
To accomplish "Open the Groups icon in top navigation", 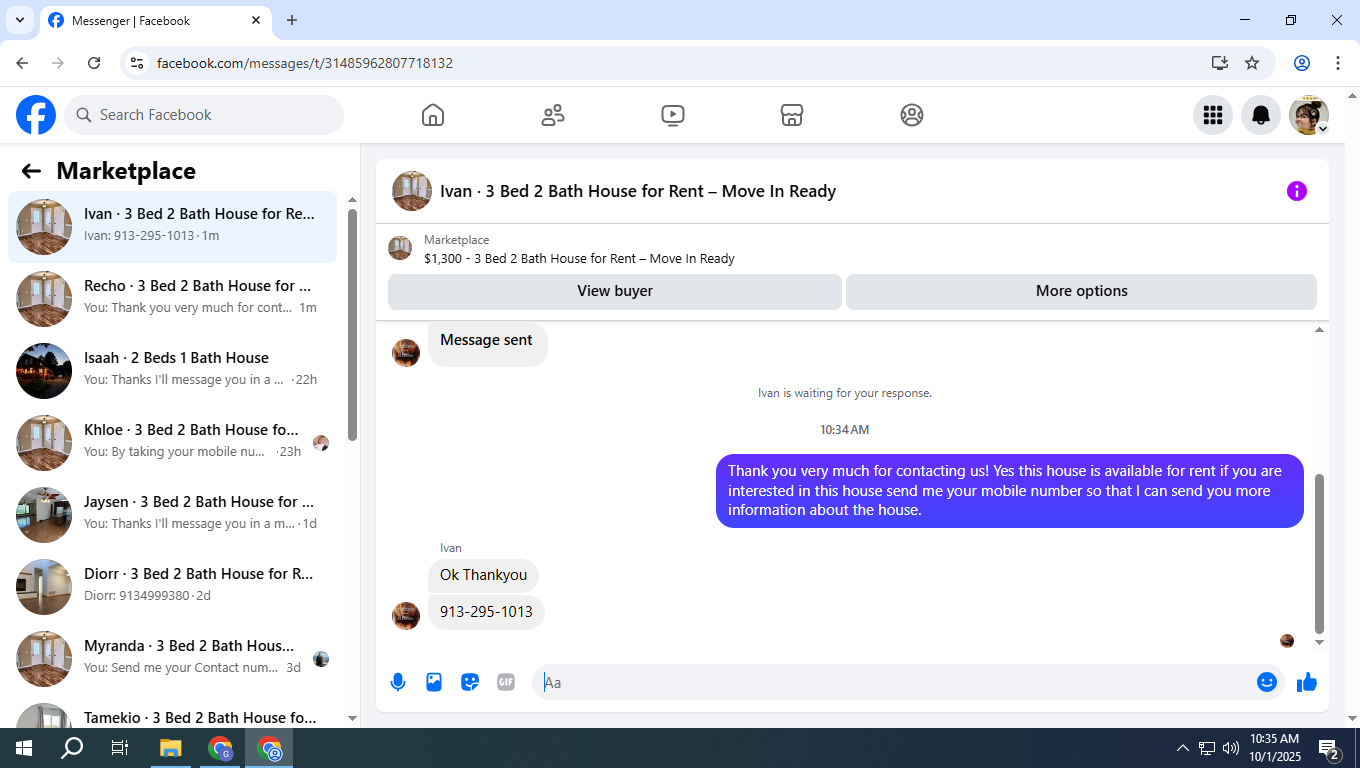I will [x=912, y=115].
